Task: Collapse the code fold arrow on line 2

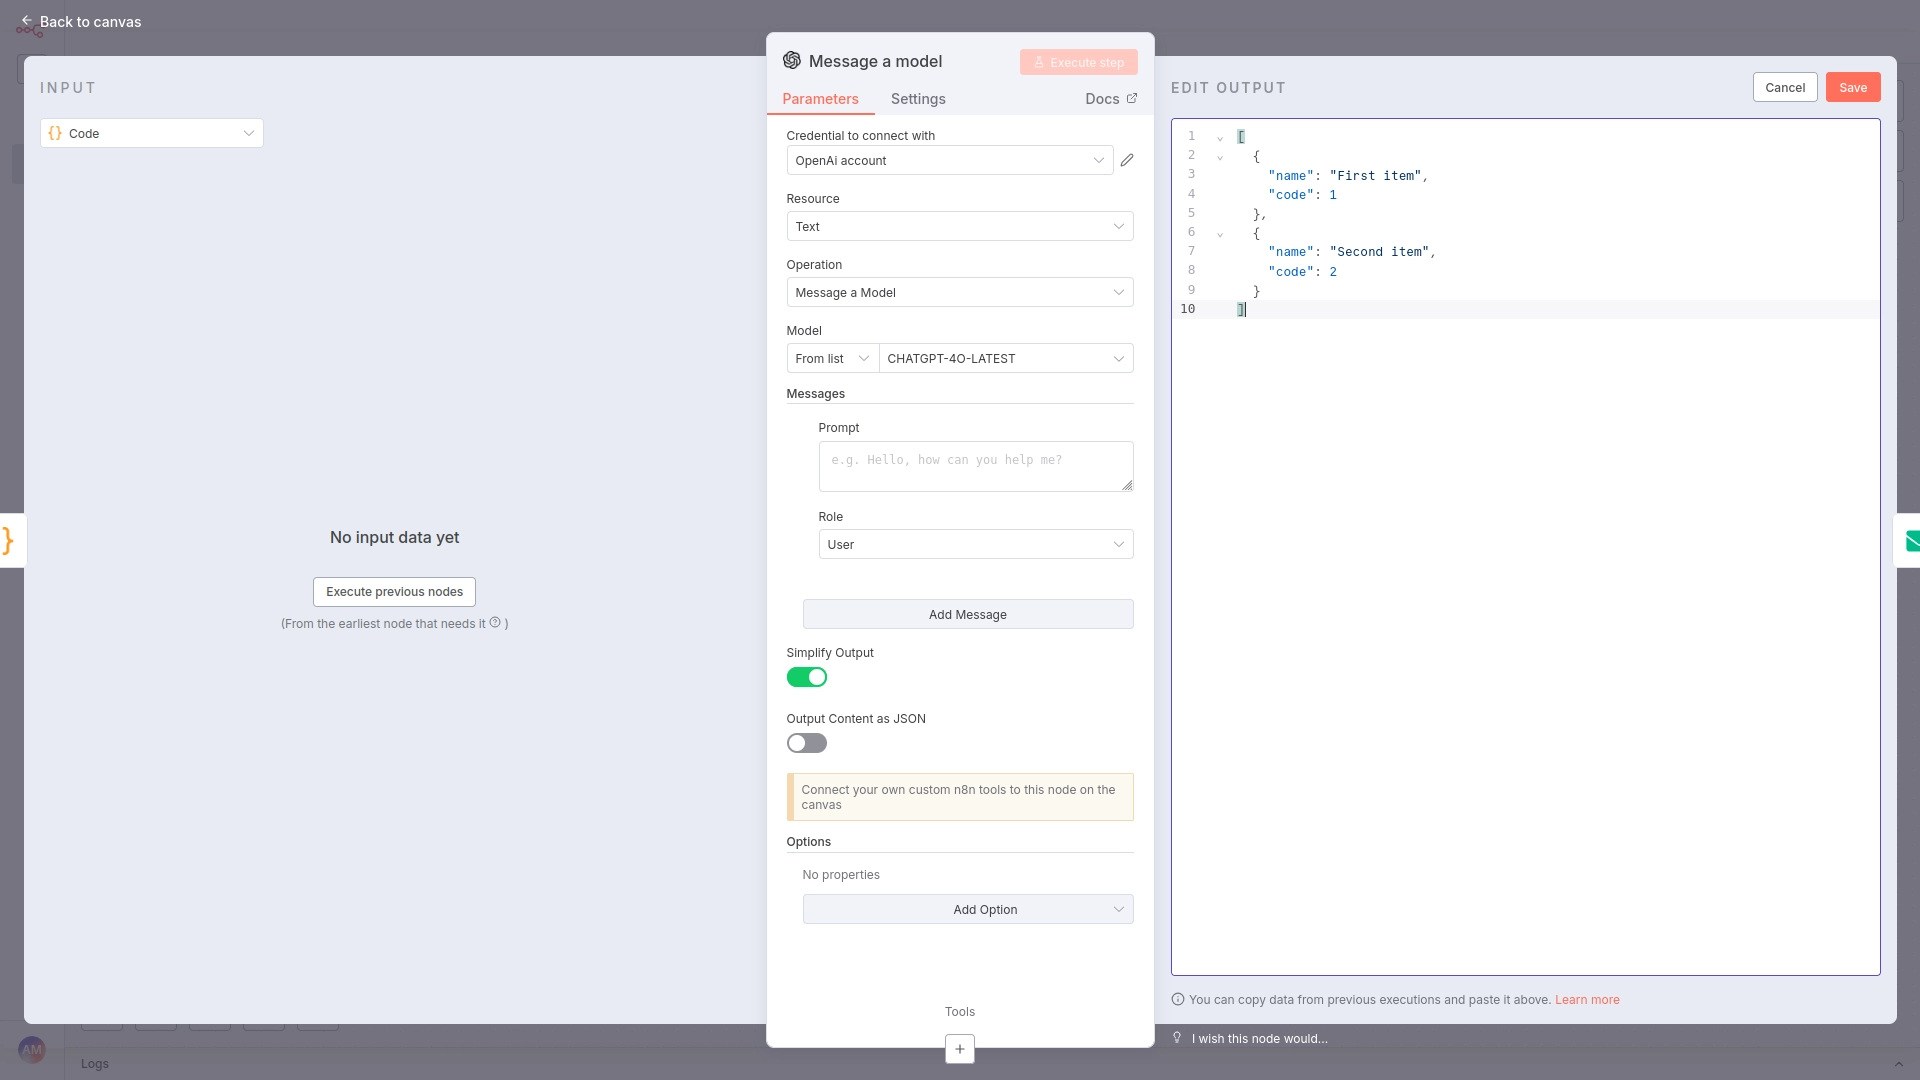Action: point(1220,157)
